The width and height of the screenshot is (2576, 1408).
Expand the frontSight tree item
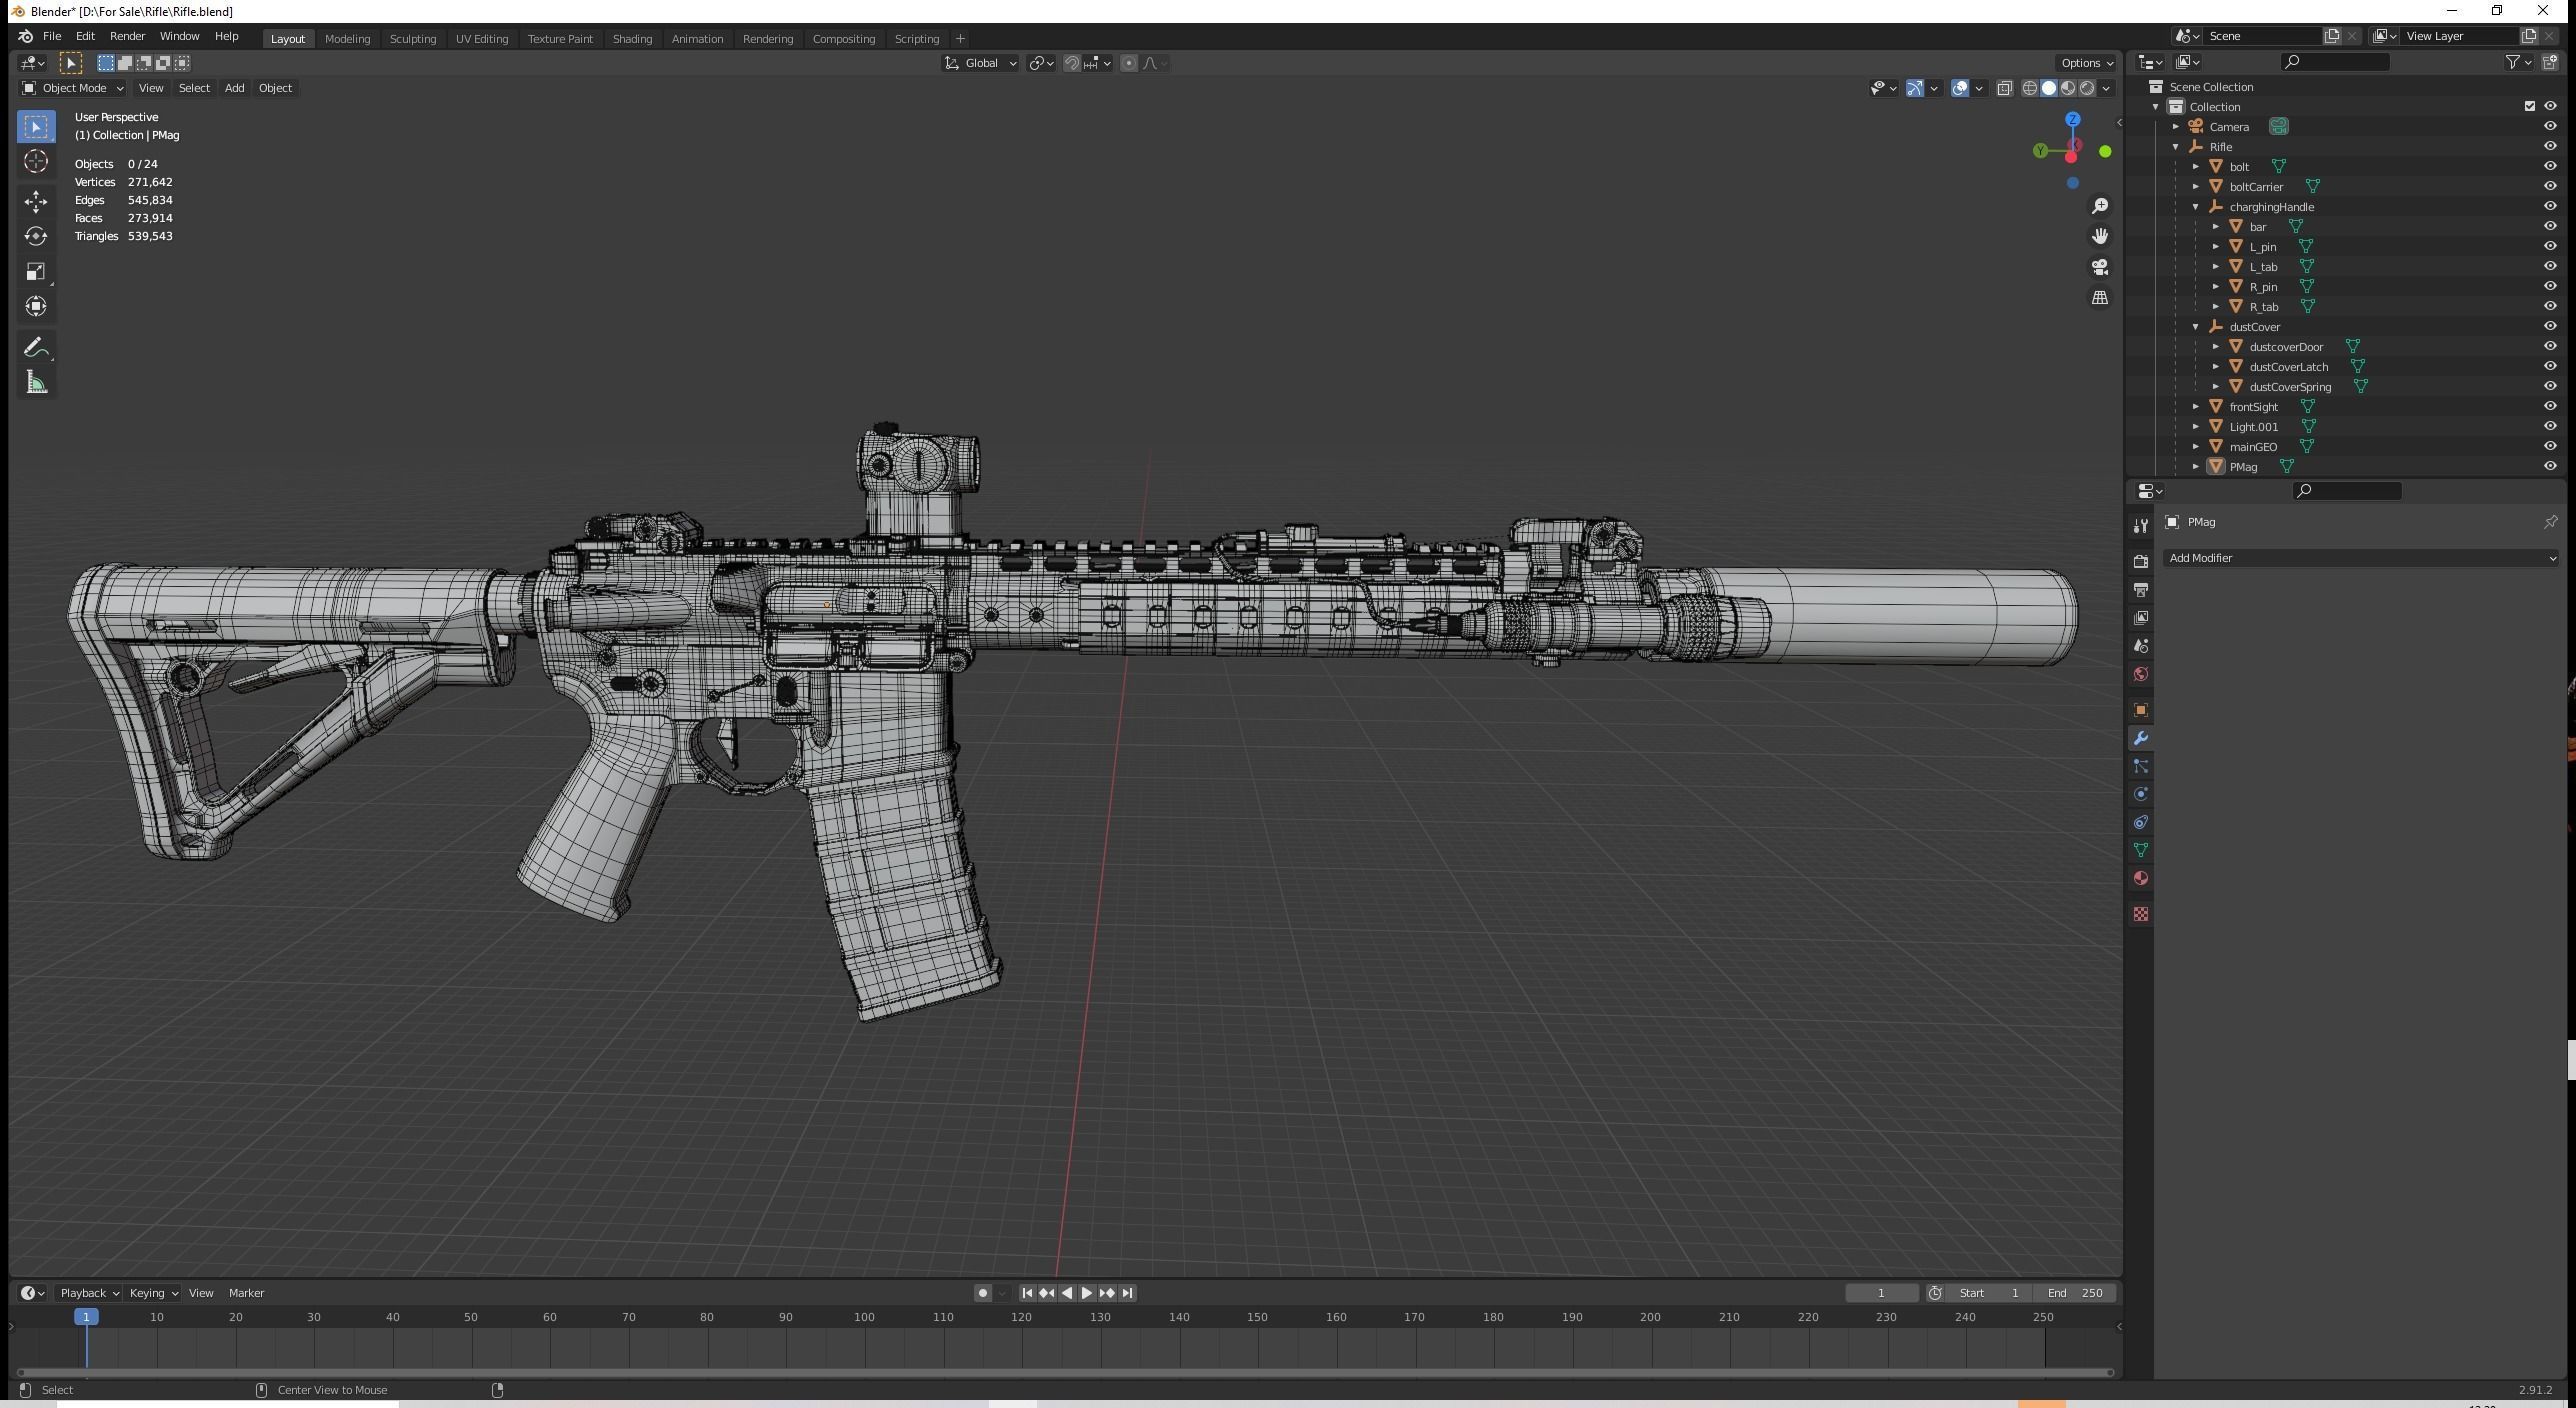tap(2196, 406)
